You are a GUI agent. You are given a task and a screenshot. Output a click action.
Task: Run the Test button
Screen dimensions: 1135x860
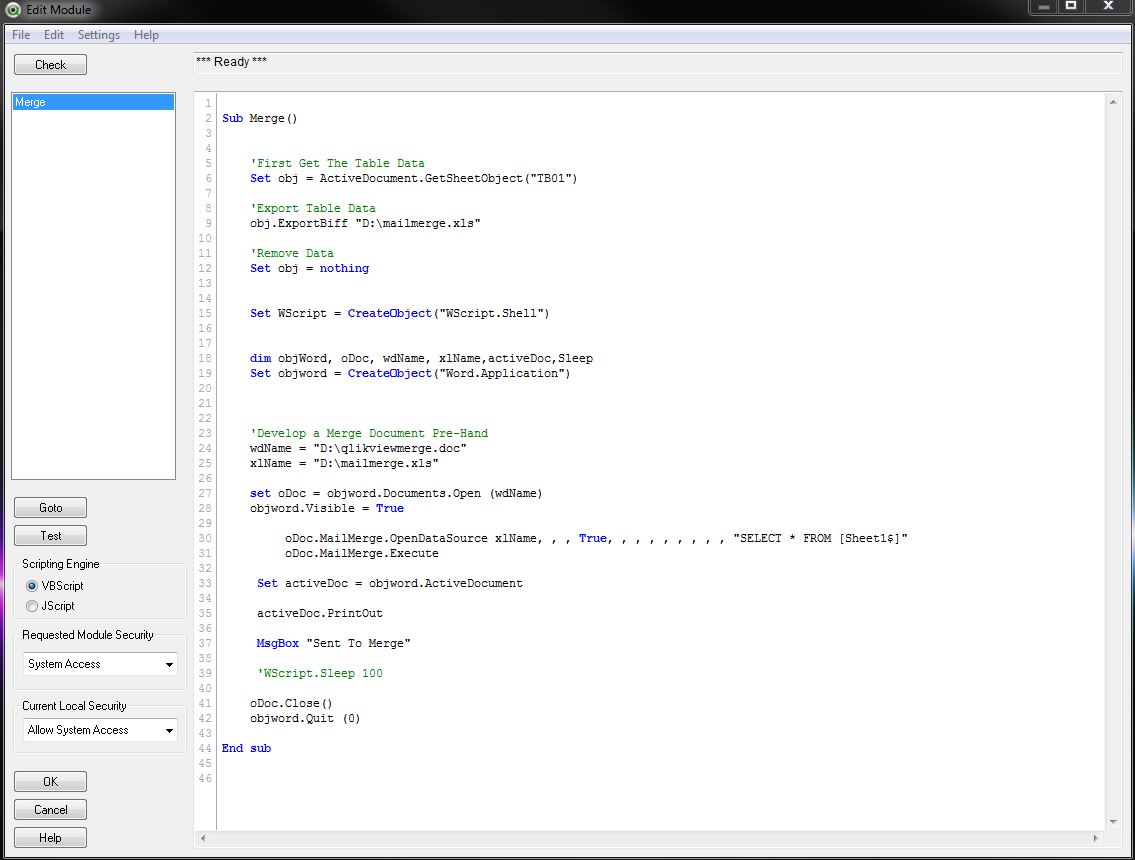[x=50, y=535]
